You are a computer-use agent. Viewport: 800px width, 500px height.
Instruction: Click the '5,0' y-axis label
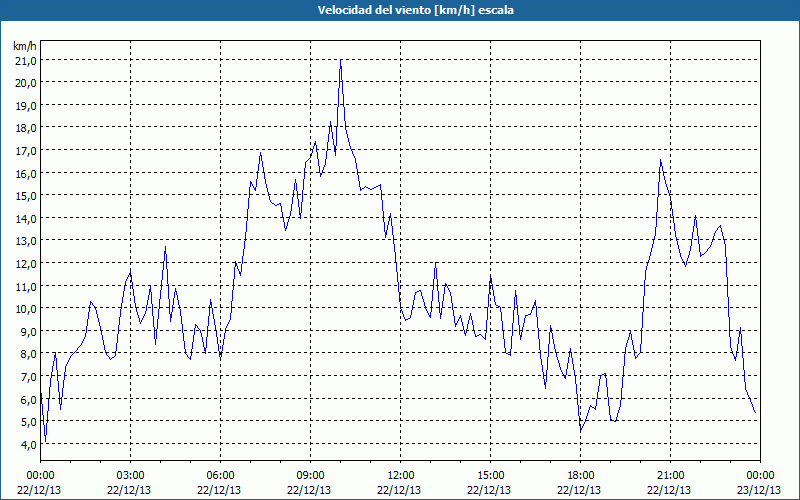click(28, 422)
